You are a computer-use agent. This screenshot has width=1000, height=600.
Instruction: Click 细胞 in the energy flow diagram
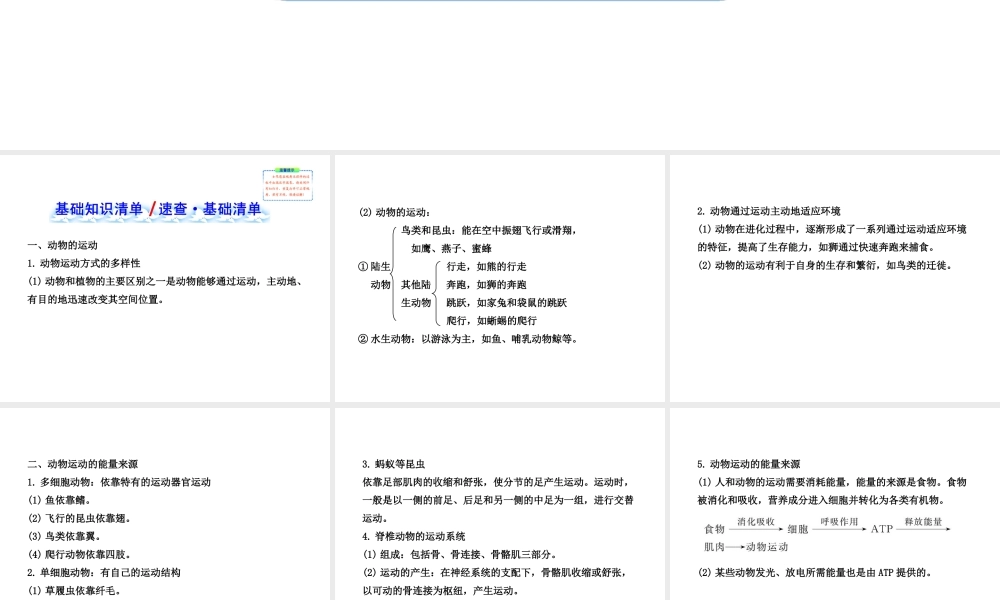pos(798,529)
